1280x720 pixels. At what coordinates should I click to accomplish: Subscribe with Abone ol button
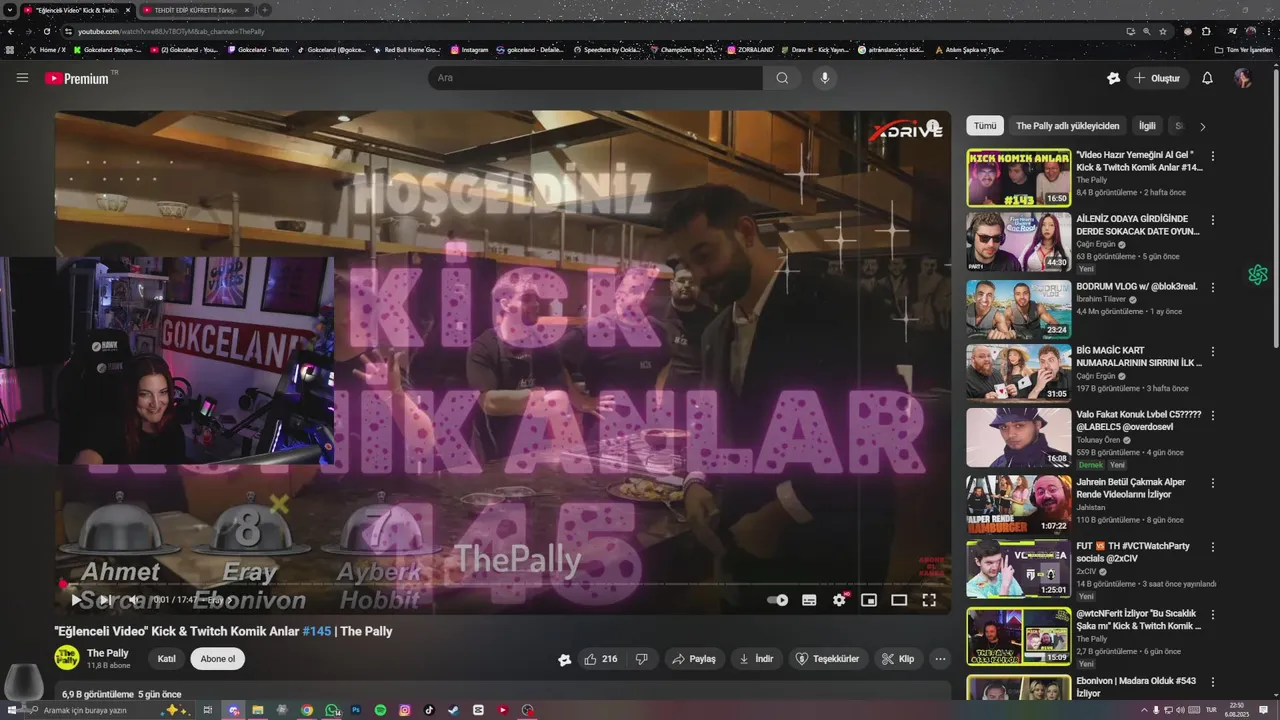(218, 659)
